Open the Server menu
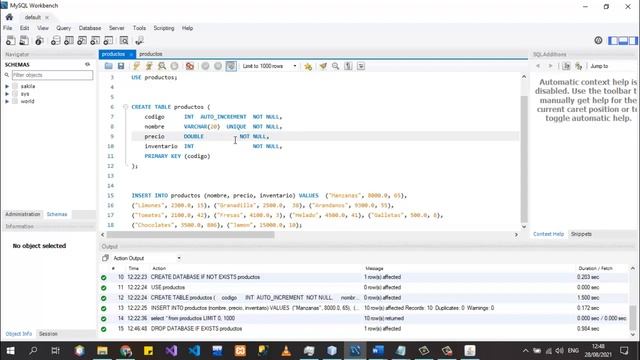Image resolution: width=640 pixels, height=360 pixels. 116,28
